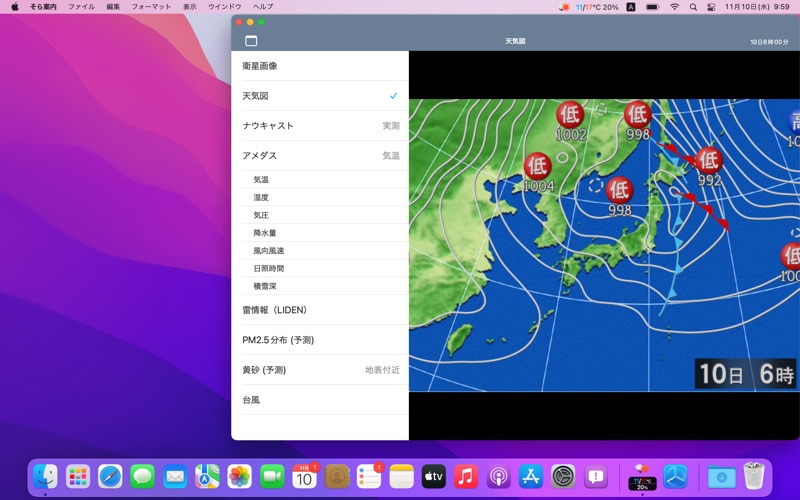Open Spotlight search in the menu bar
800x500 pixels.
coord(693,7)
